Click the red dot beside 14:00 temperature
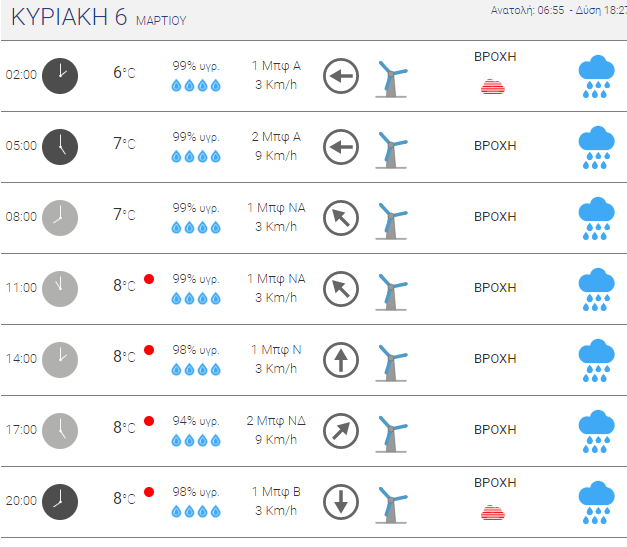The height and width of the screenshot is (547, 627). 149,350
